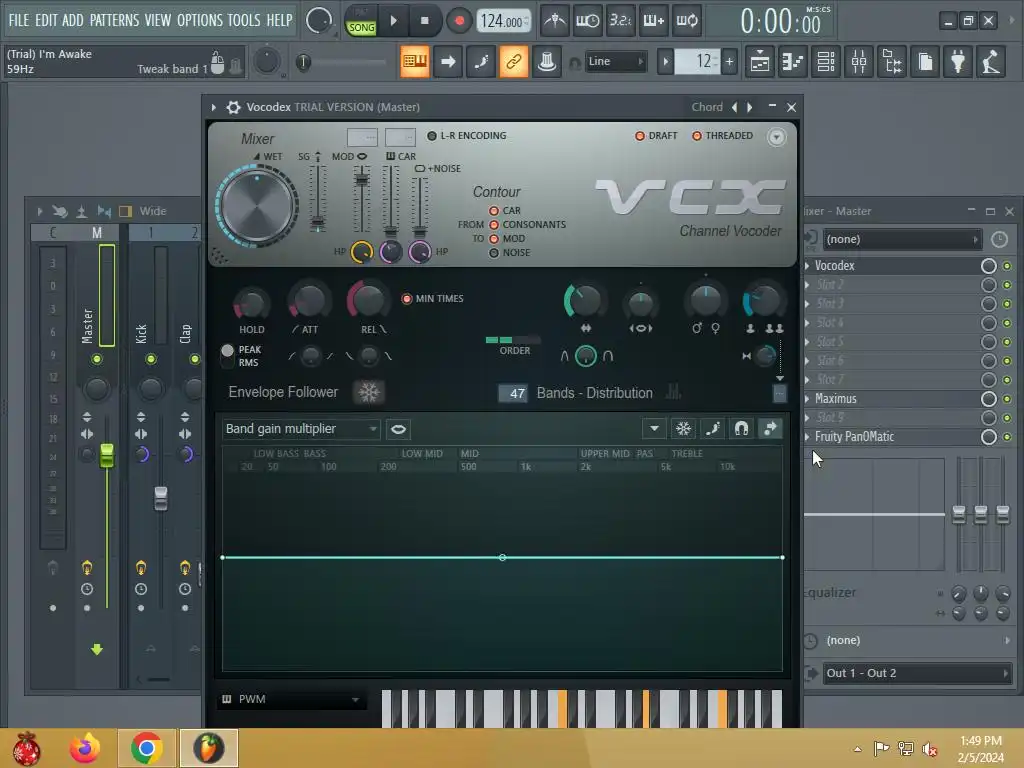
Task: Open the browser icon in toolbar
Action: (892, 62)
